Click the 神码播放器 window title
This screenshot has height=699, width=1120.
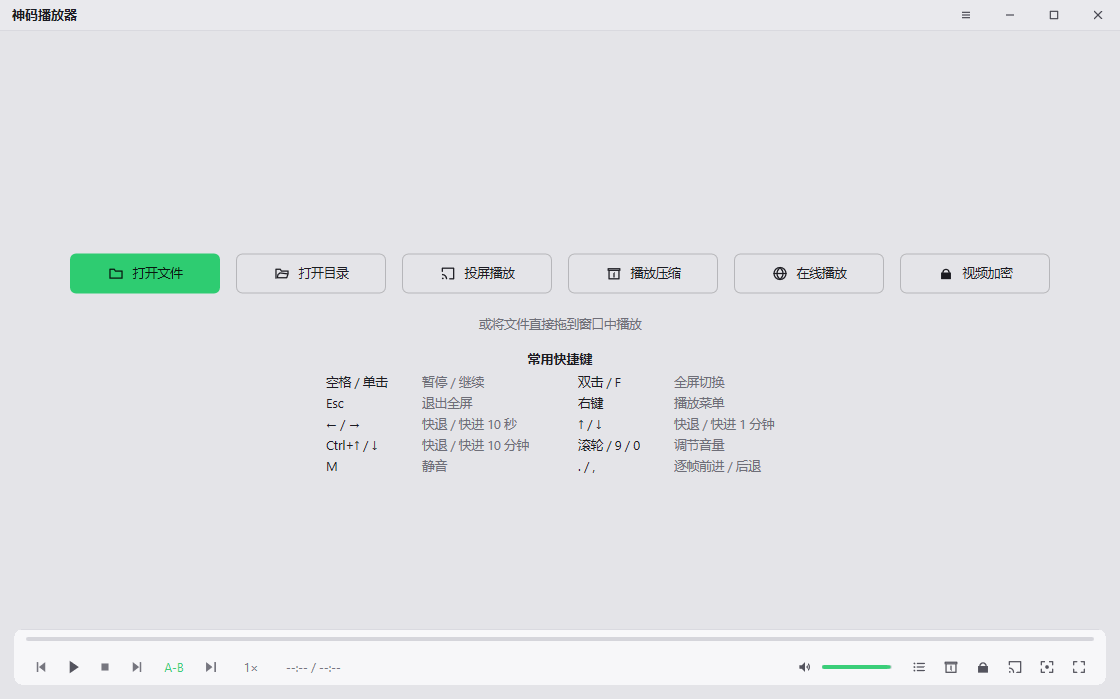tap(44, 15)
